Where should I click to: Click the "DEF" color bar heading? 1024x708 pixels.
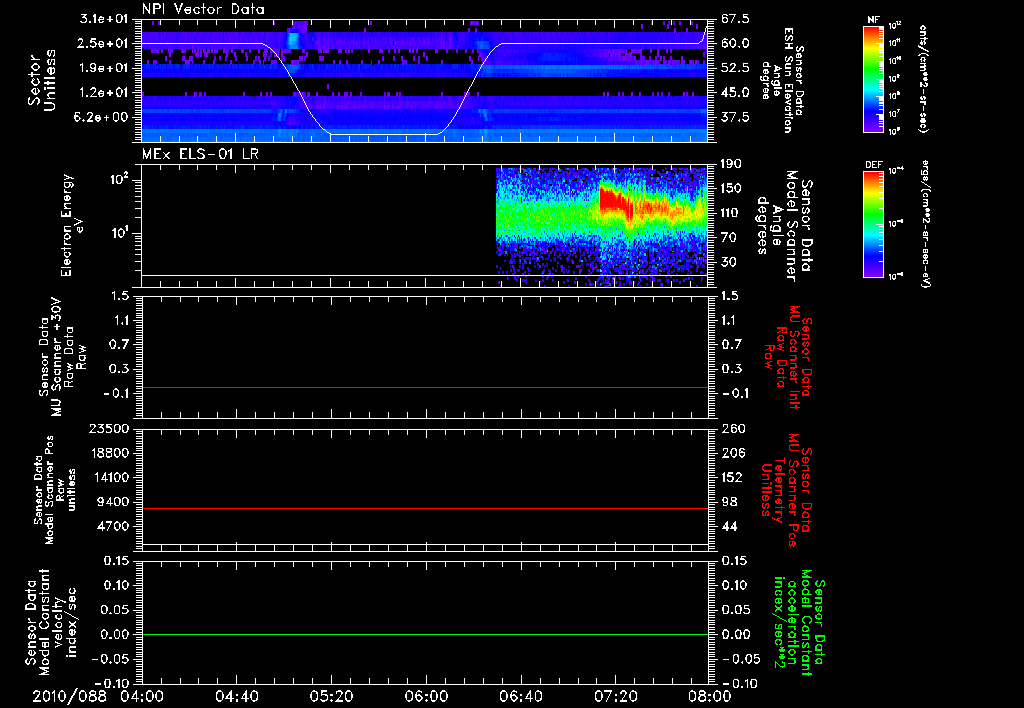point(873,165)
